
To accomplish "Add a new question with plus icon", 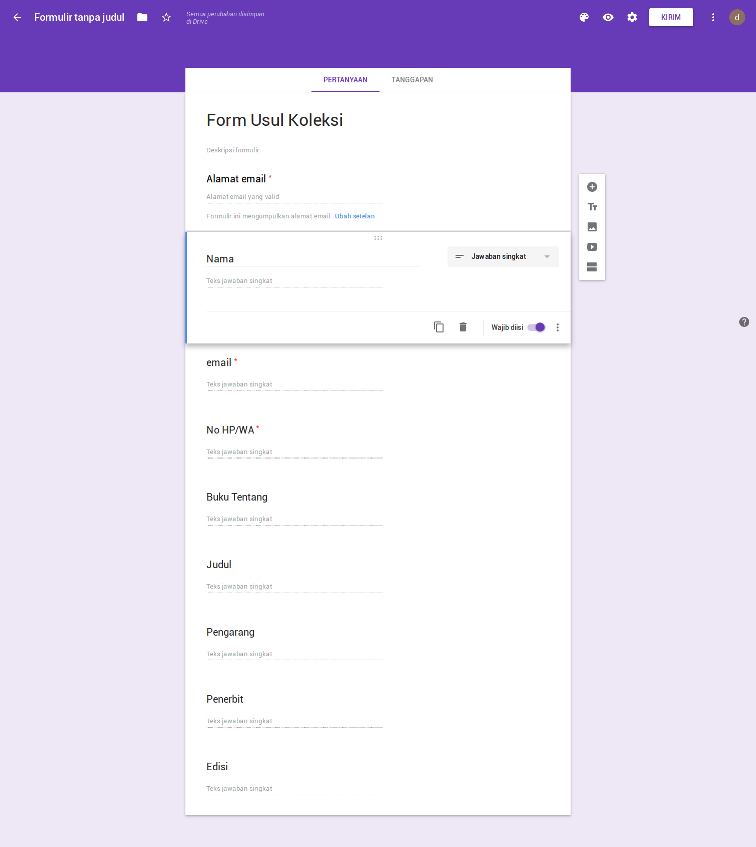I will [x=592, y=187].
